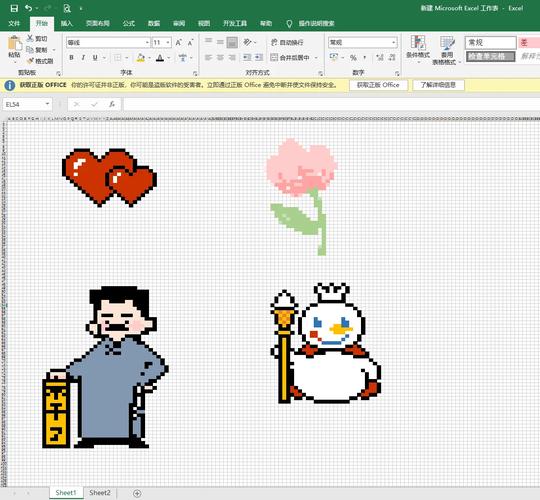Select the Format Painter brush icon
540x500 pixels.
30,61
